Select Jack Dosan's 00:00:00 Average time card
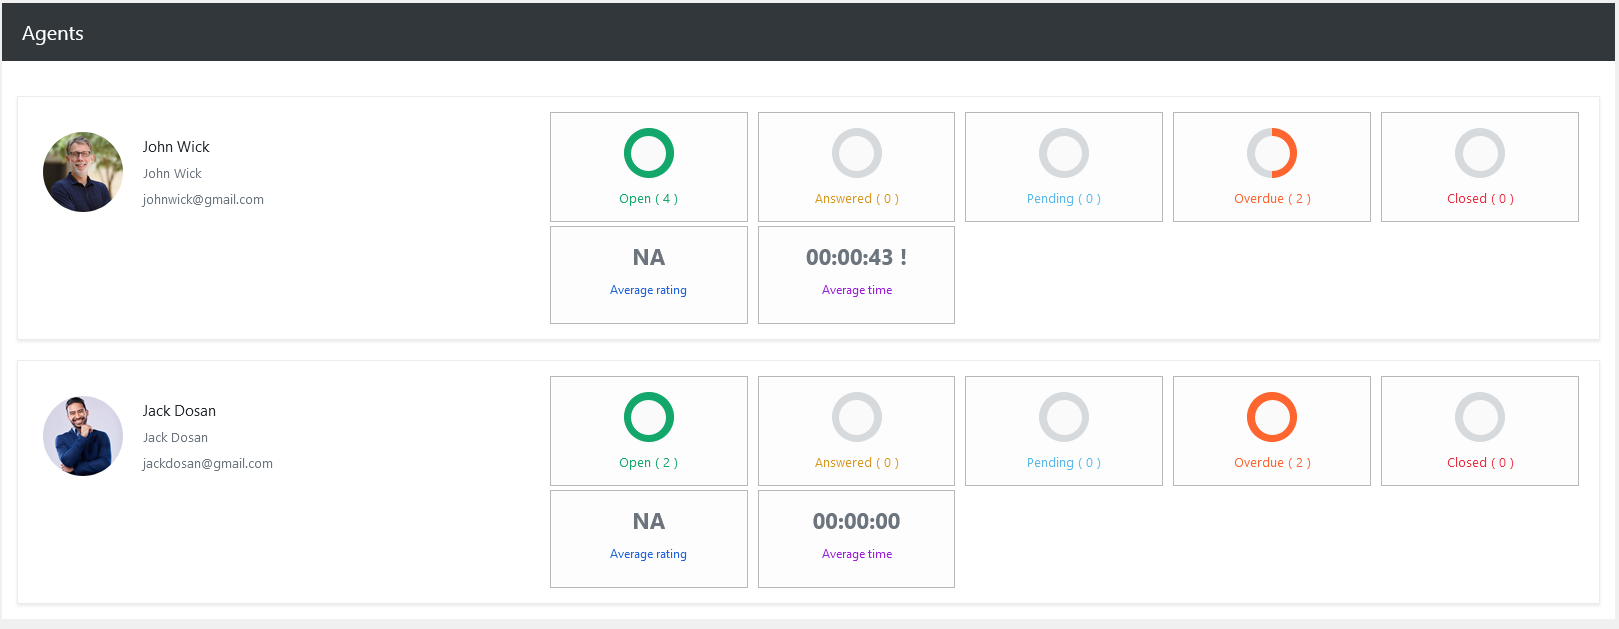 tap(856, 538)
